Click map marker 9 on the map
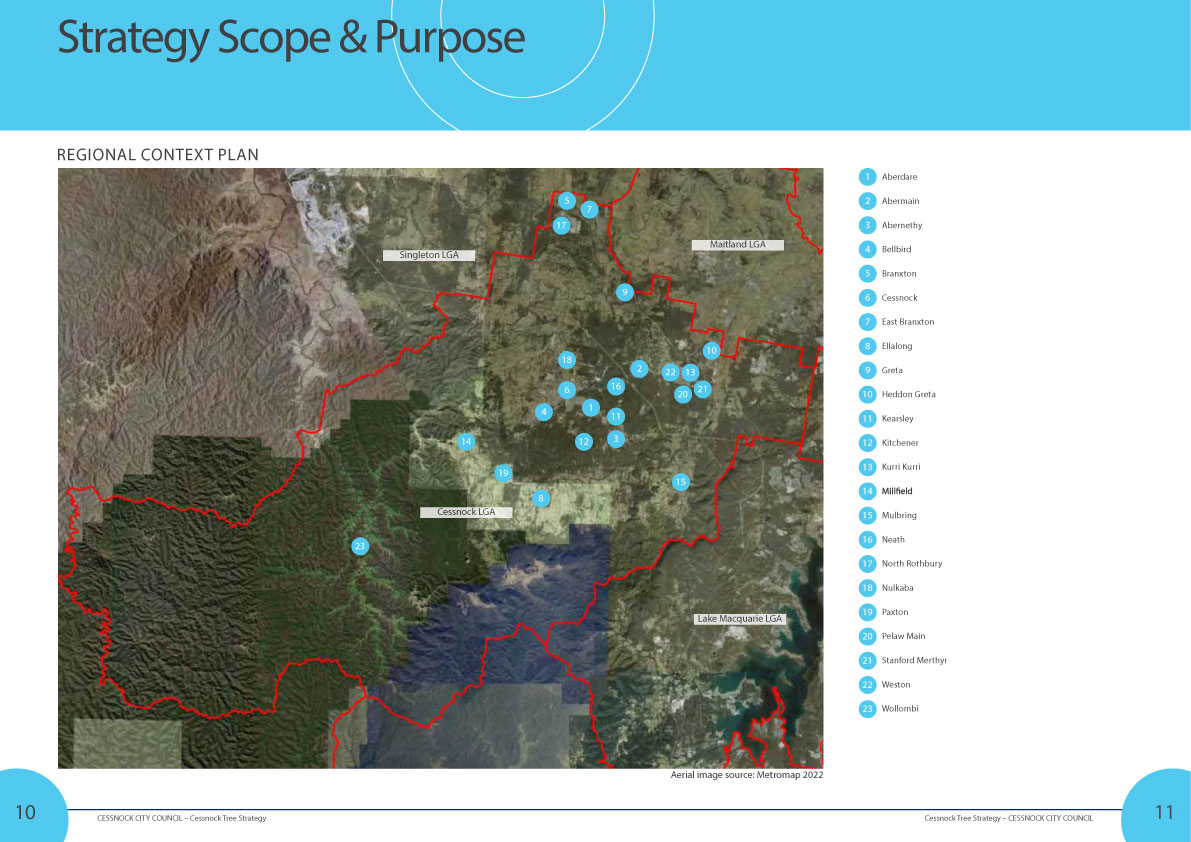This screenshot has width=1191, height=842. click(x=624, y=292)
